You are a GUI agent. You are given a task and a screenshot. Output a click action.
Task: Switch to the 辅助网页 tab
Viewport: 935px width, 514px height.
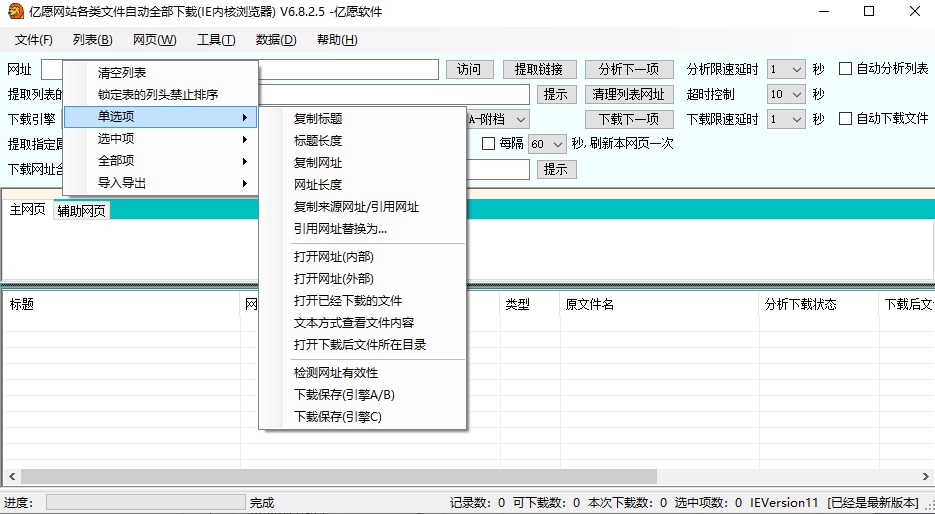(x=82, y=211)
